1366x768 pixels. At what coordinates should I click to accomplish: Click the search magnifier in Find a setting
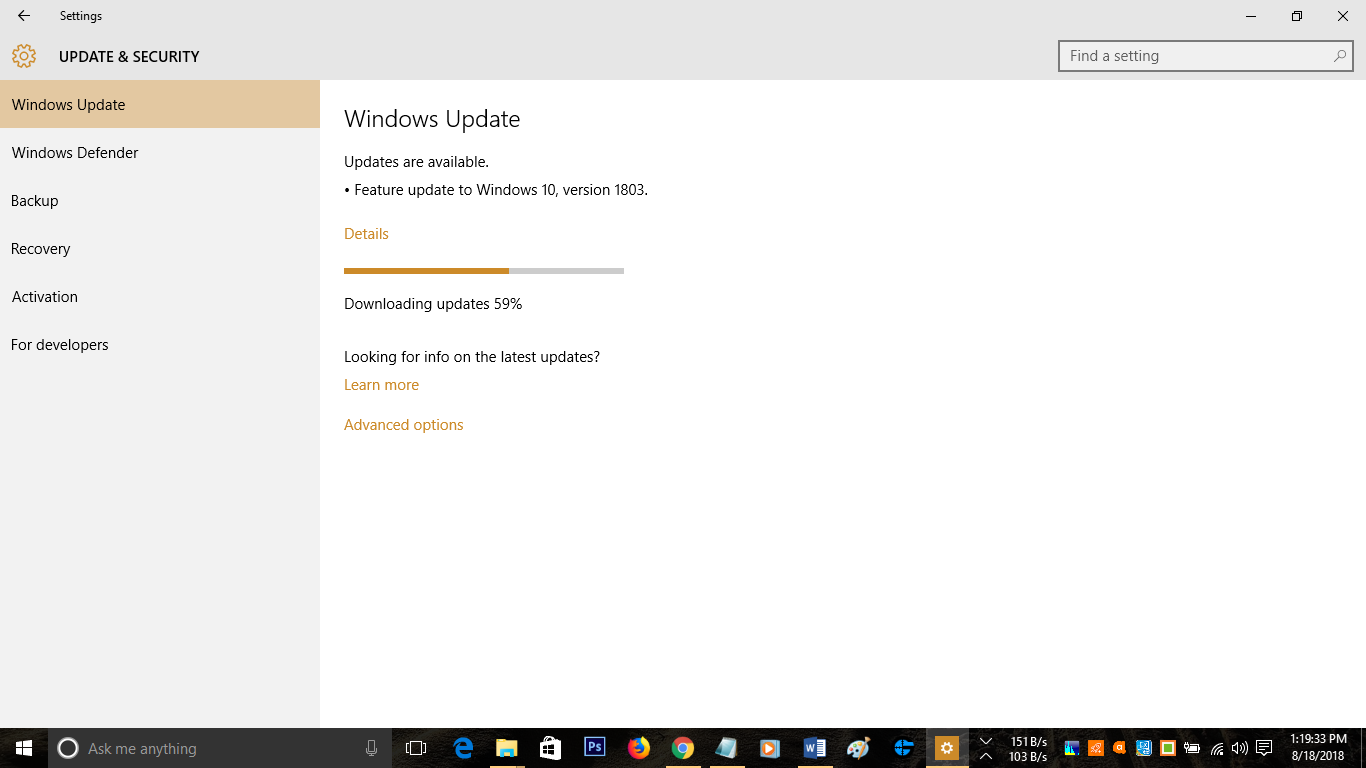(x=1340, y=56)
